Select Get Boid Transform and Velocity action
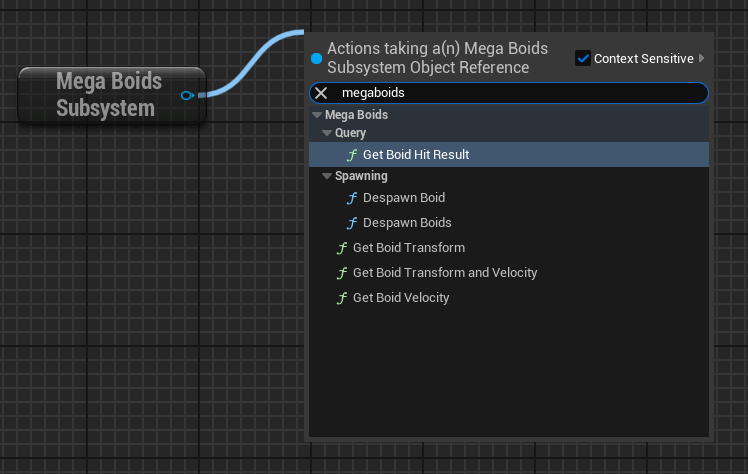This screenshot has height=474, width=748. point(445,273)
